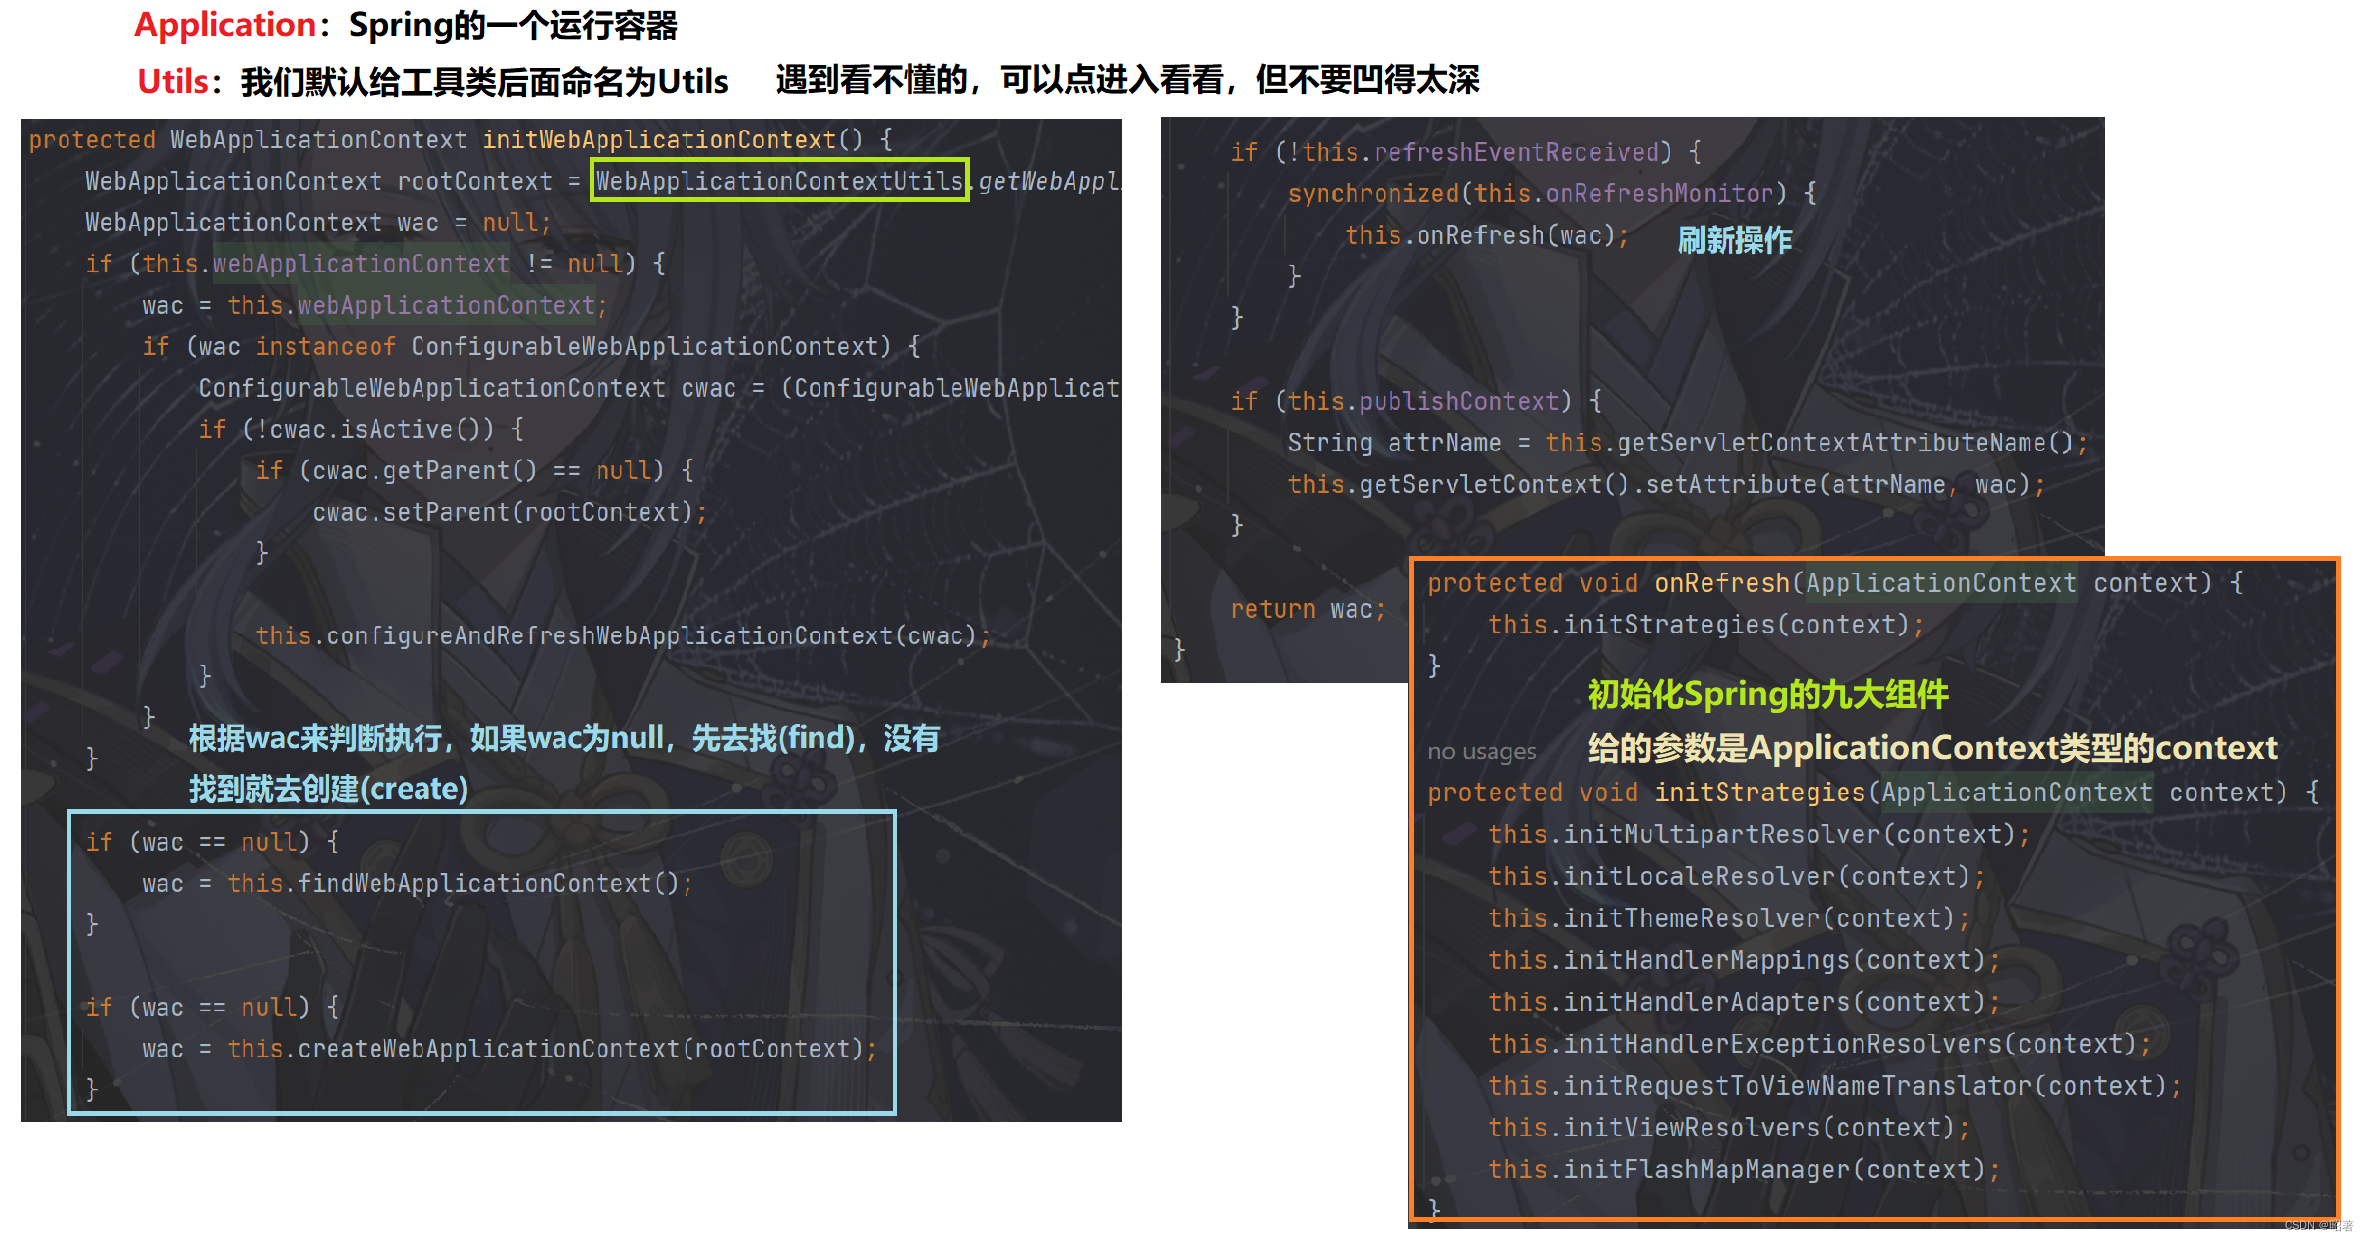Click the getServletContextAttributeName() call

[x=1816, y=443]
